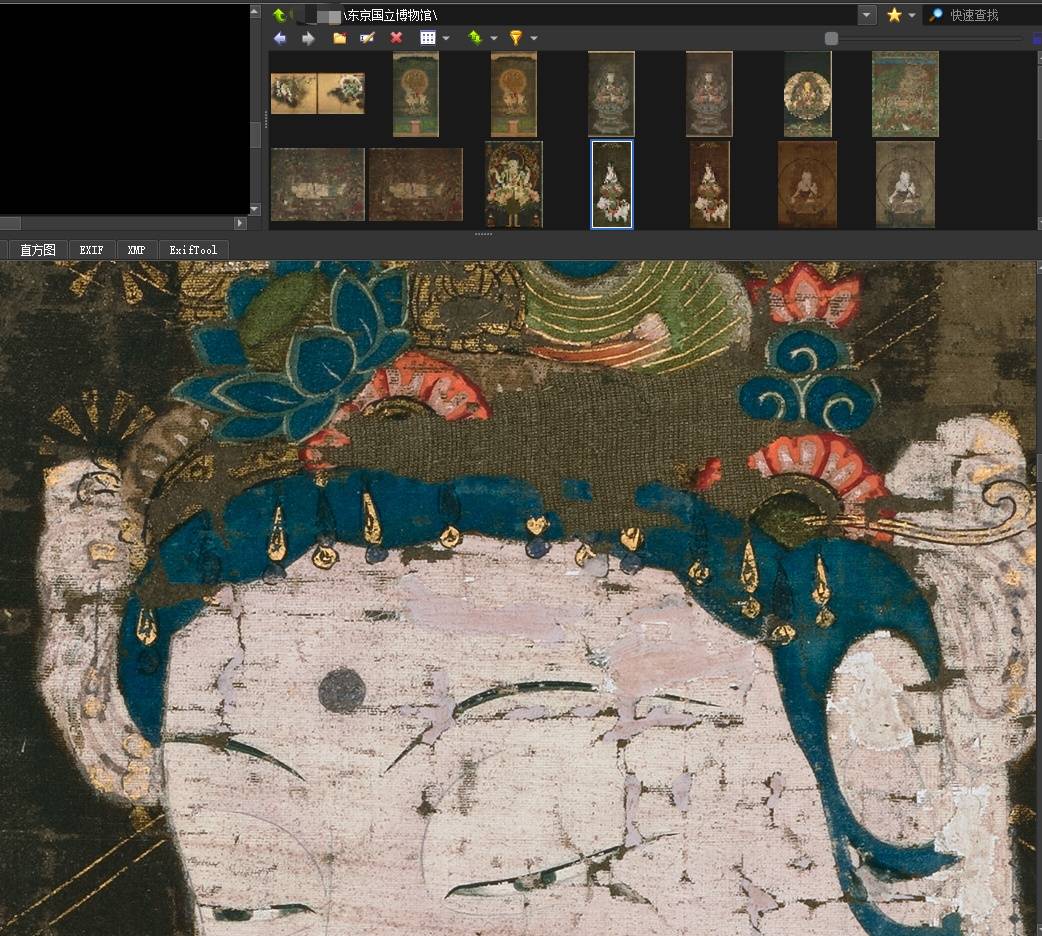Delete file using the red X icon
The height and width of the screenshot is (936, 1042).
396,38
